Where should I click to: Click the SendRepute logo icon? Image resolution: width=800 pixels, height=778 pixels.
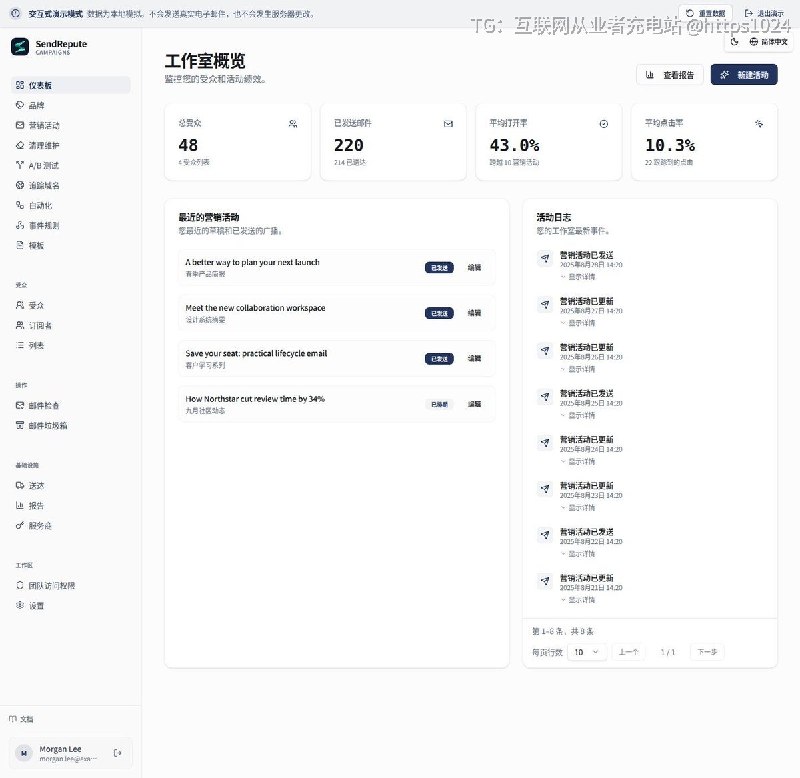click(20, 46)
